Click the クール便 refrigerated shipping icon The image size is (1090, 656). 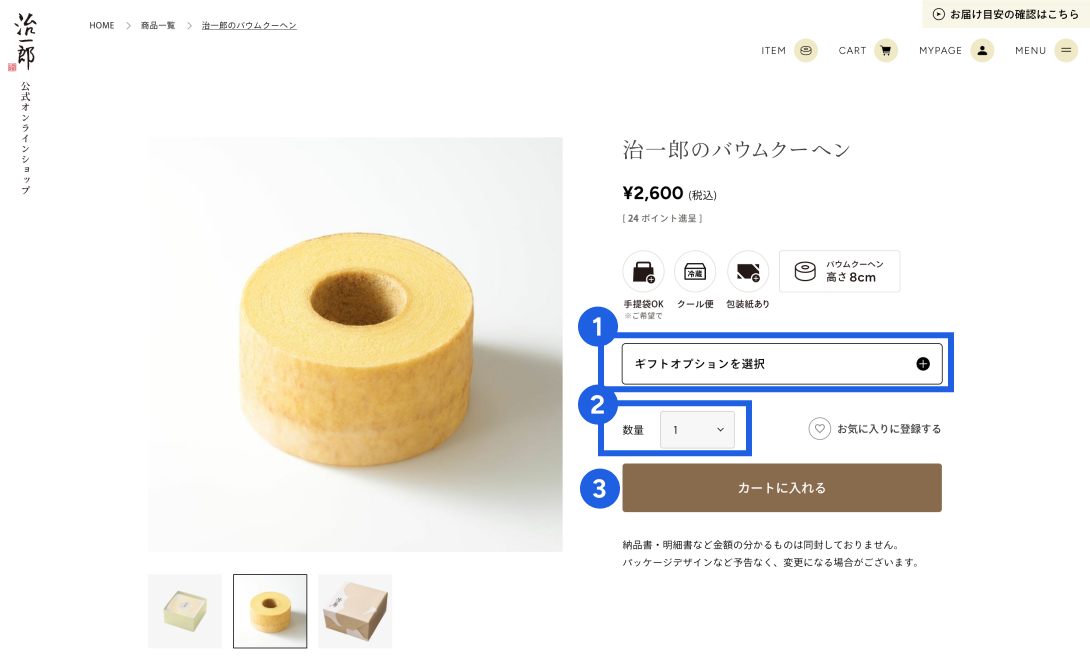click(695, 271)
